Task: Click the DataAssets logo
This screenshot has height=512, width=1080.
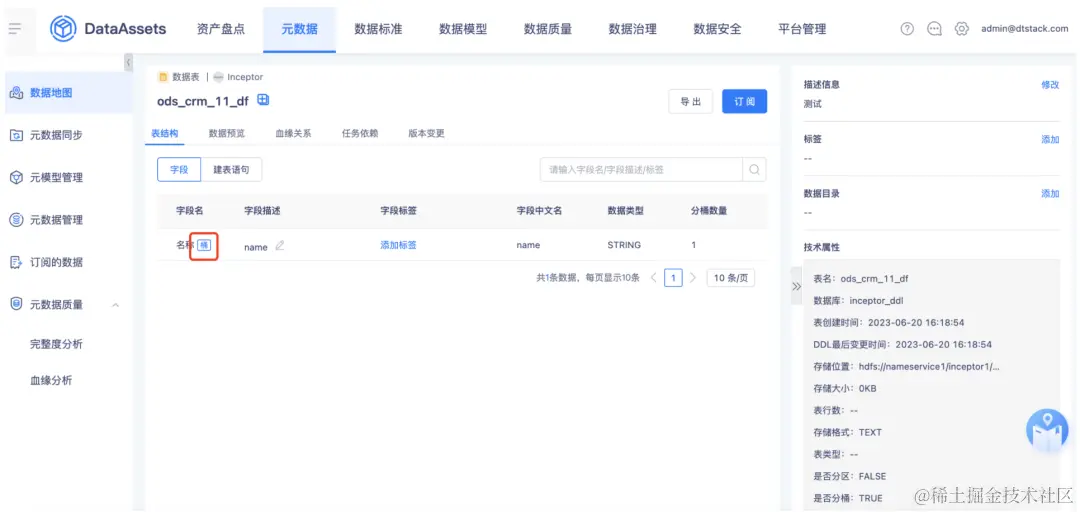Action: 108,29
